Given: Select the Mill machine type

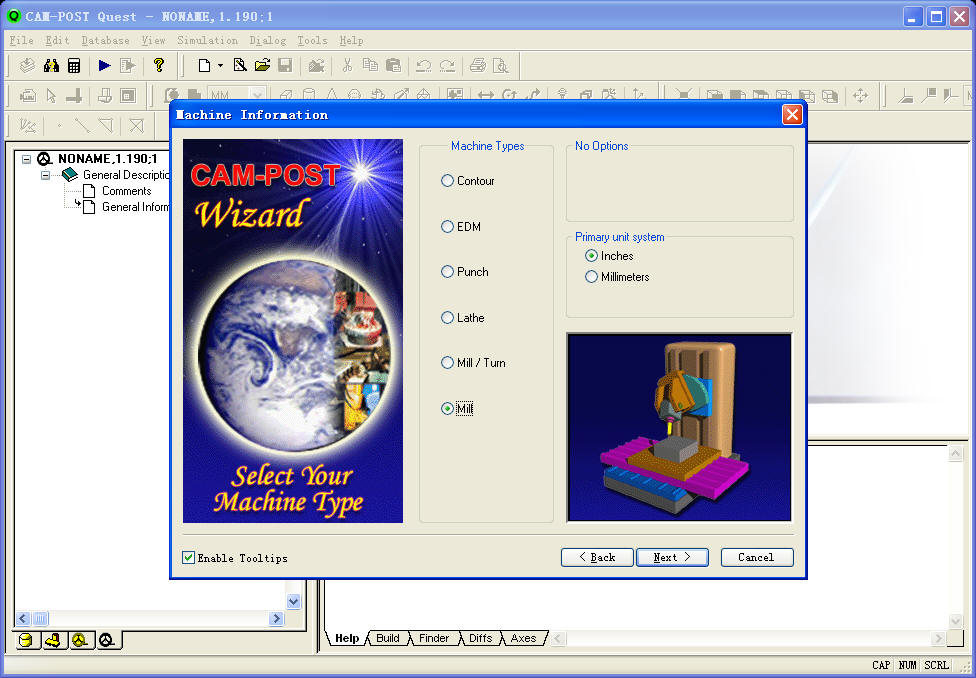Looking at the screenshot, I should (x=457, y=408).
